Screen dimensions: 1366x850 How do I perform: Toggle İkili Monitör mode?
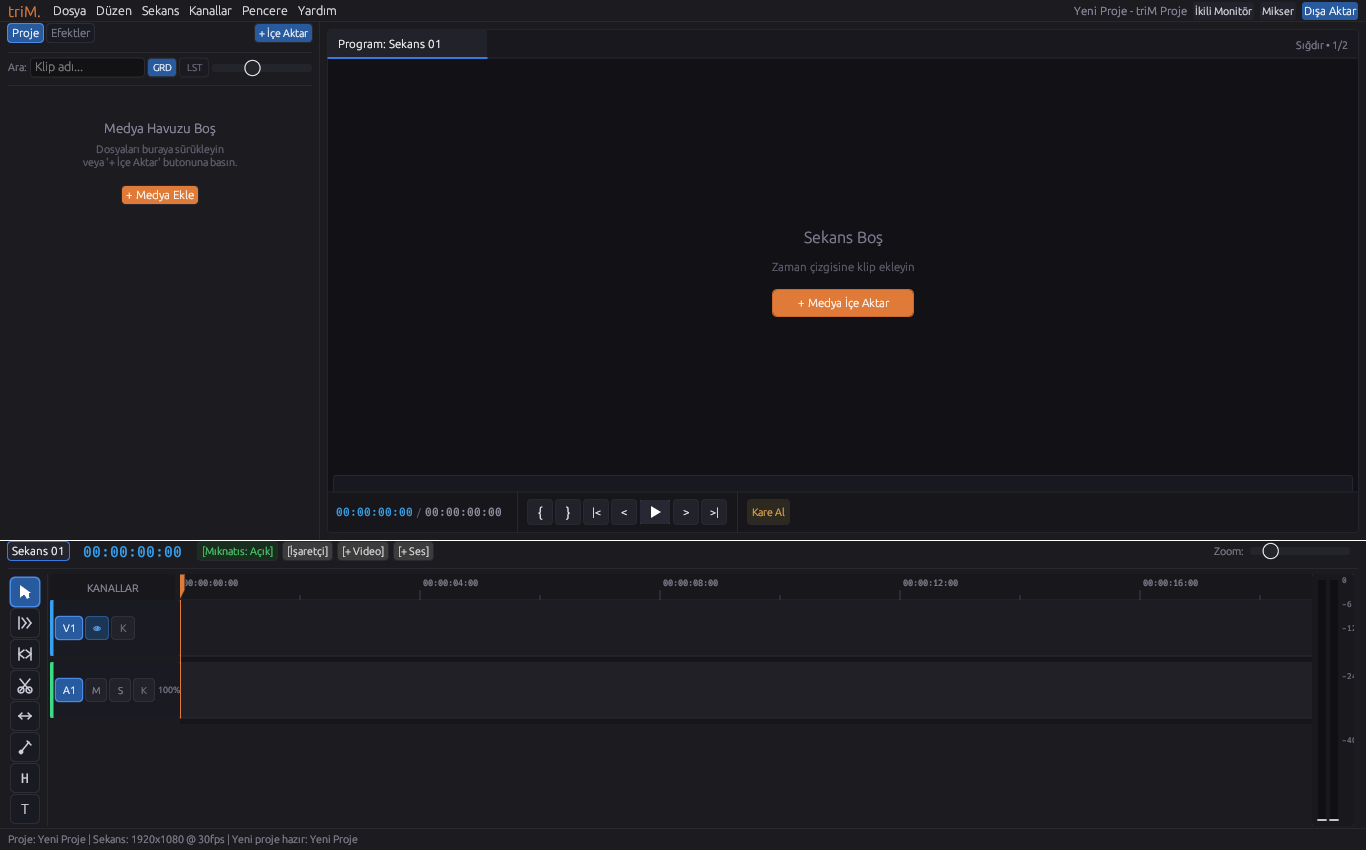pos(1223,11)
